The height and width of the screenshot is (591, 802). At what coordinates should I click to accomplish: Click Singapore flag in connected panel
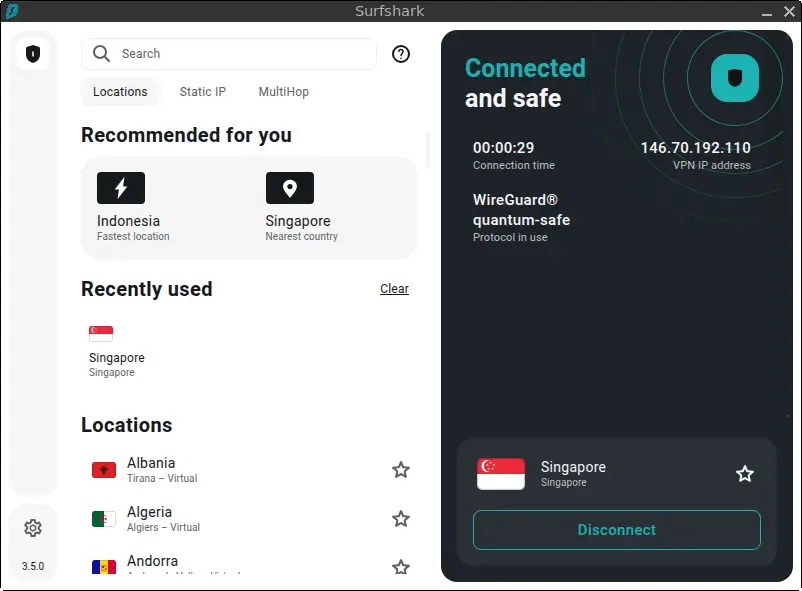[501, 474]
